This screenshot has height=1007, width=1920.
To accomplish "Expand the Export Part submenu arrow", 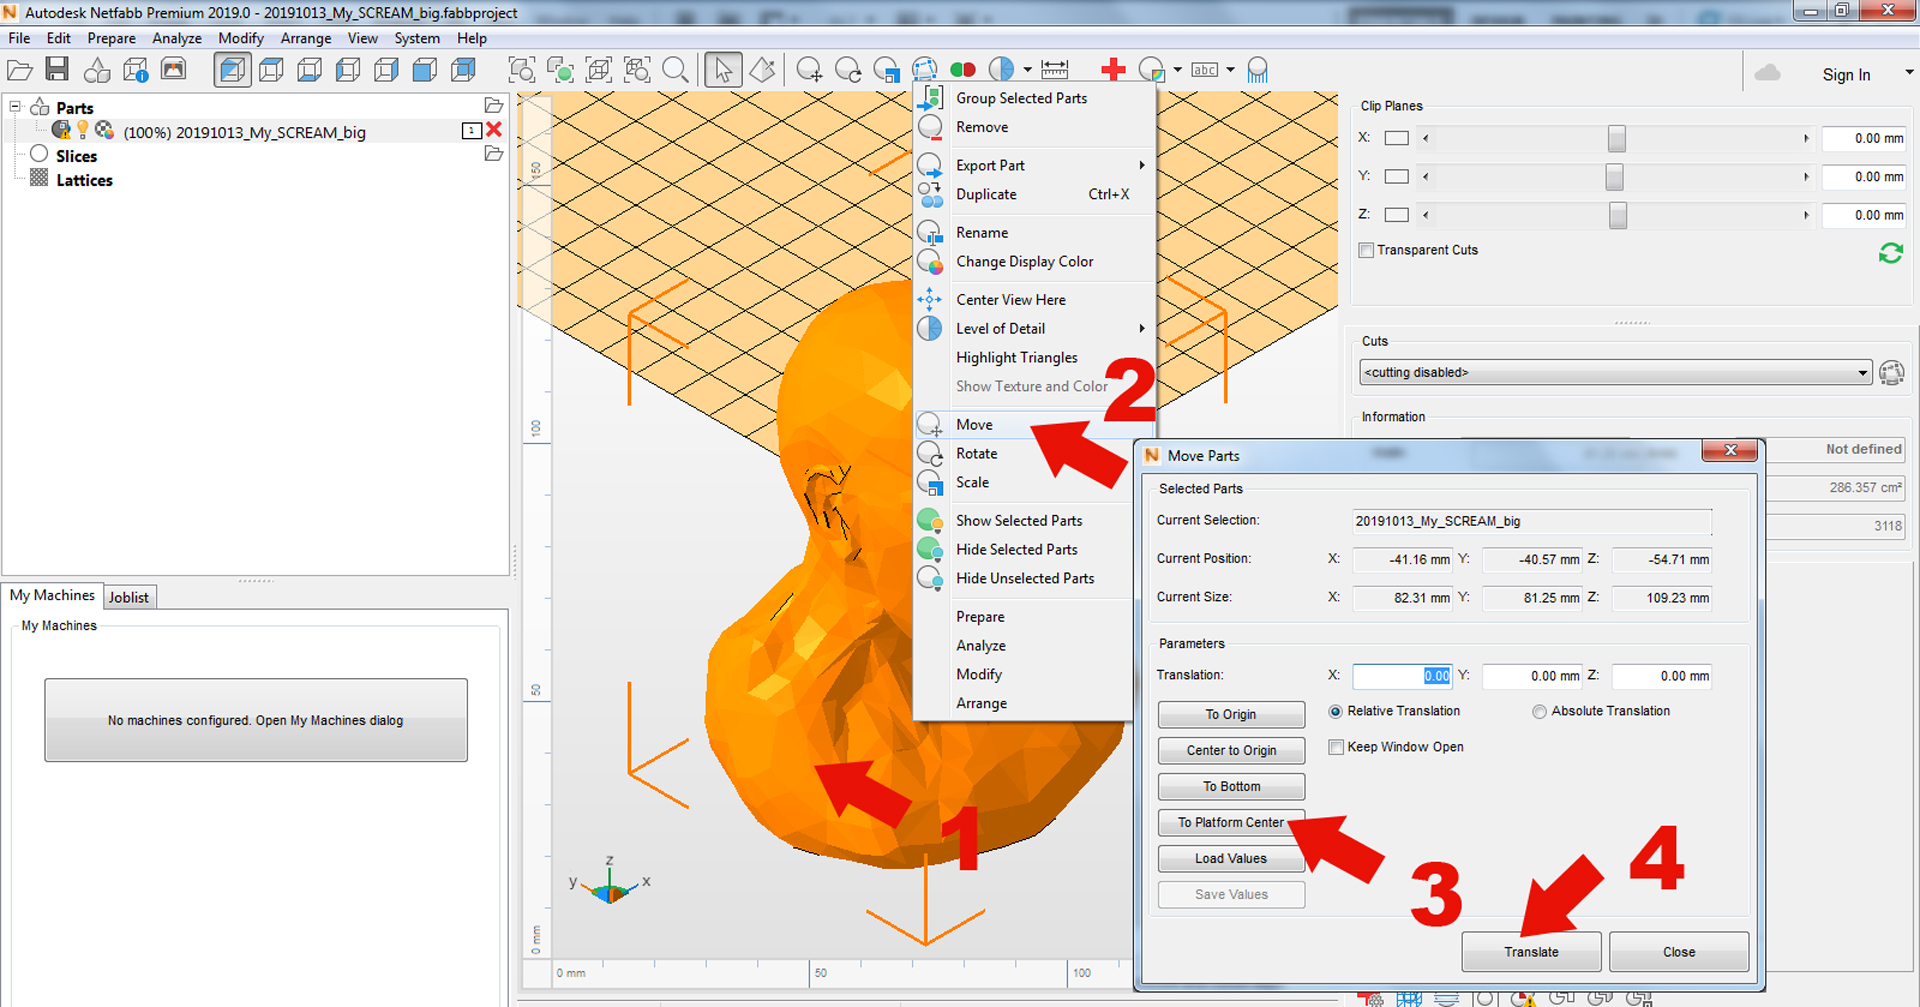I will (1141, 165).
